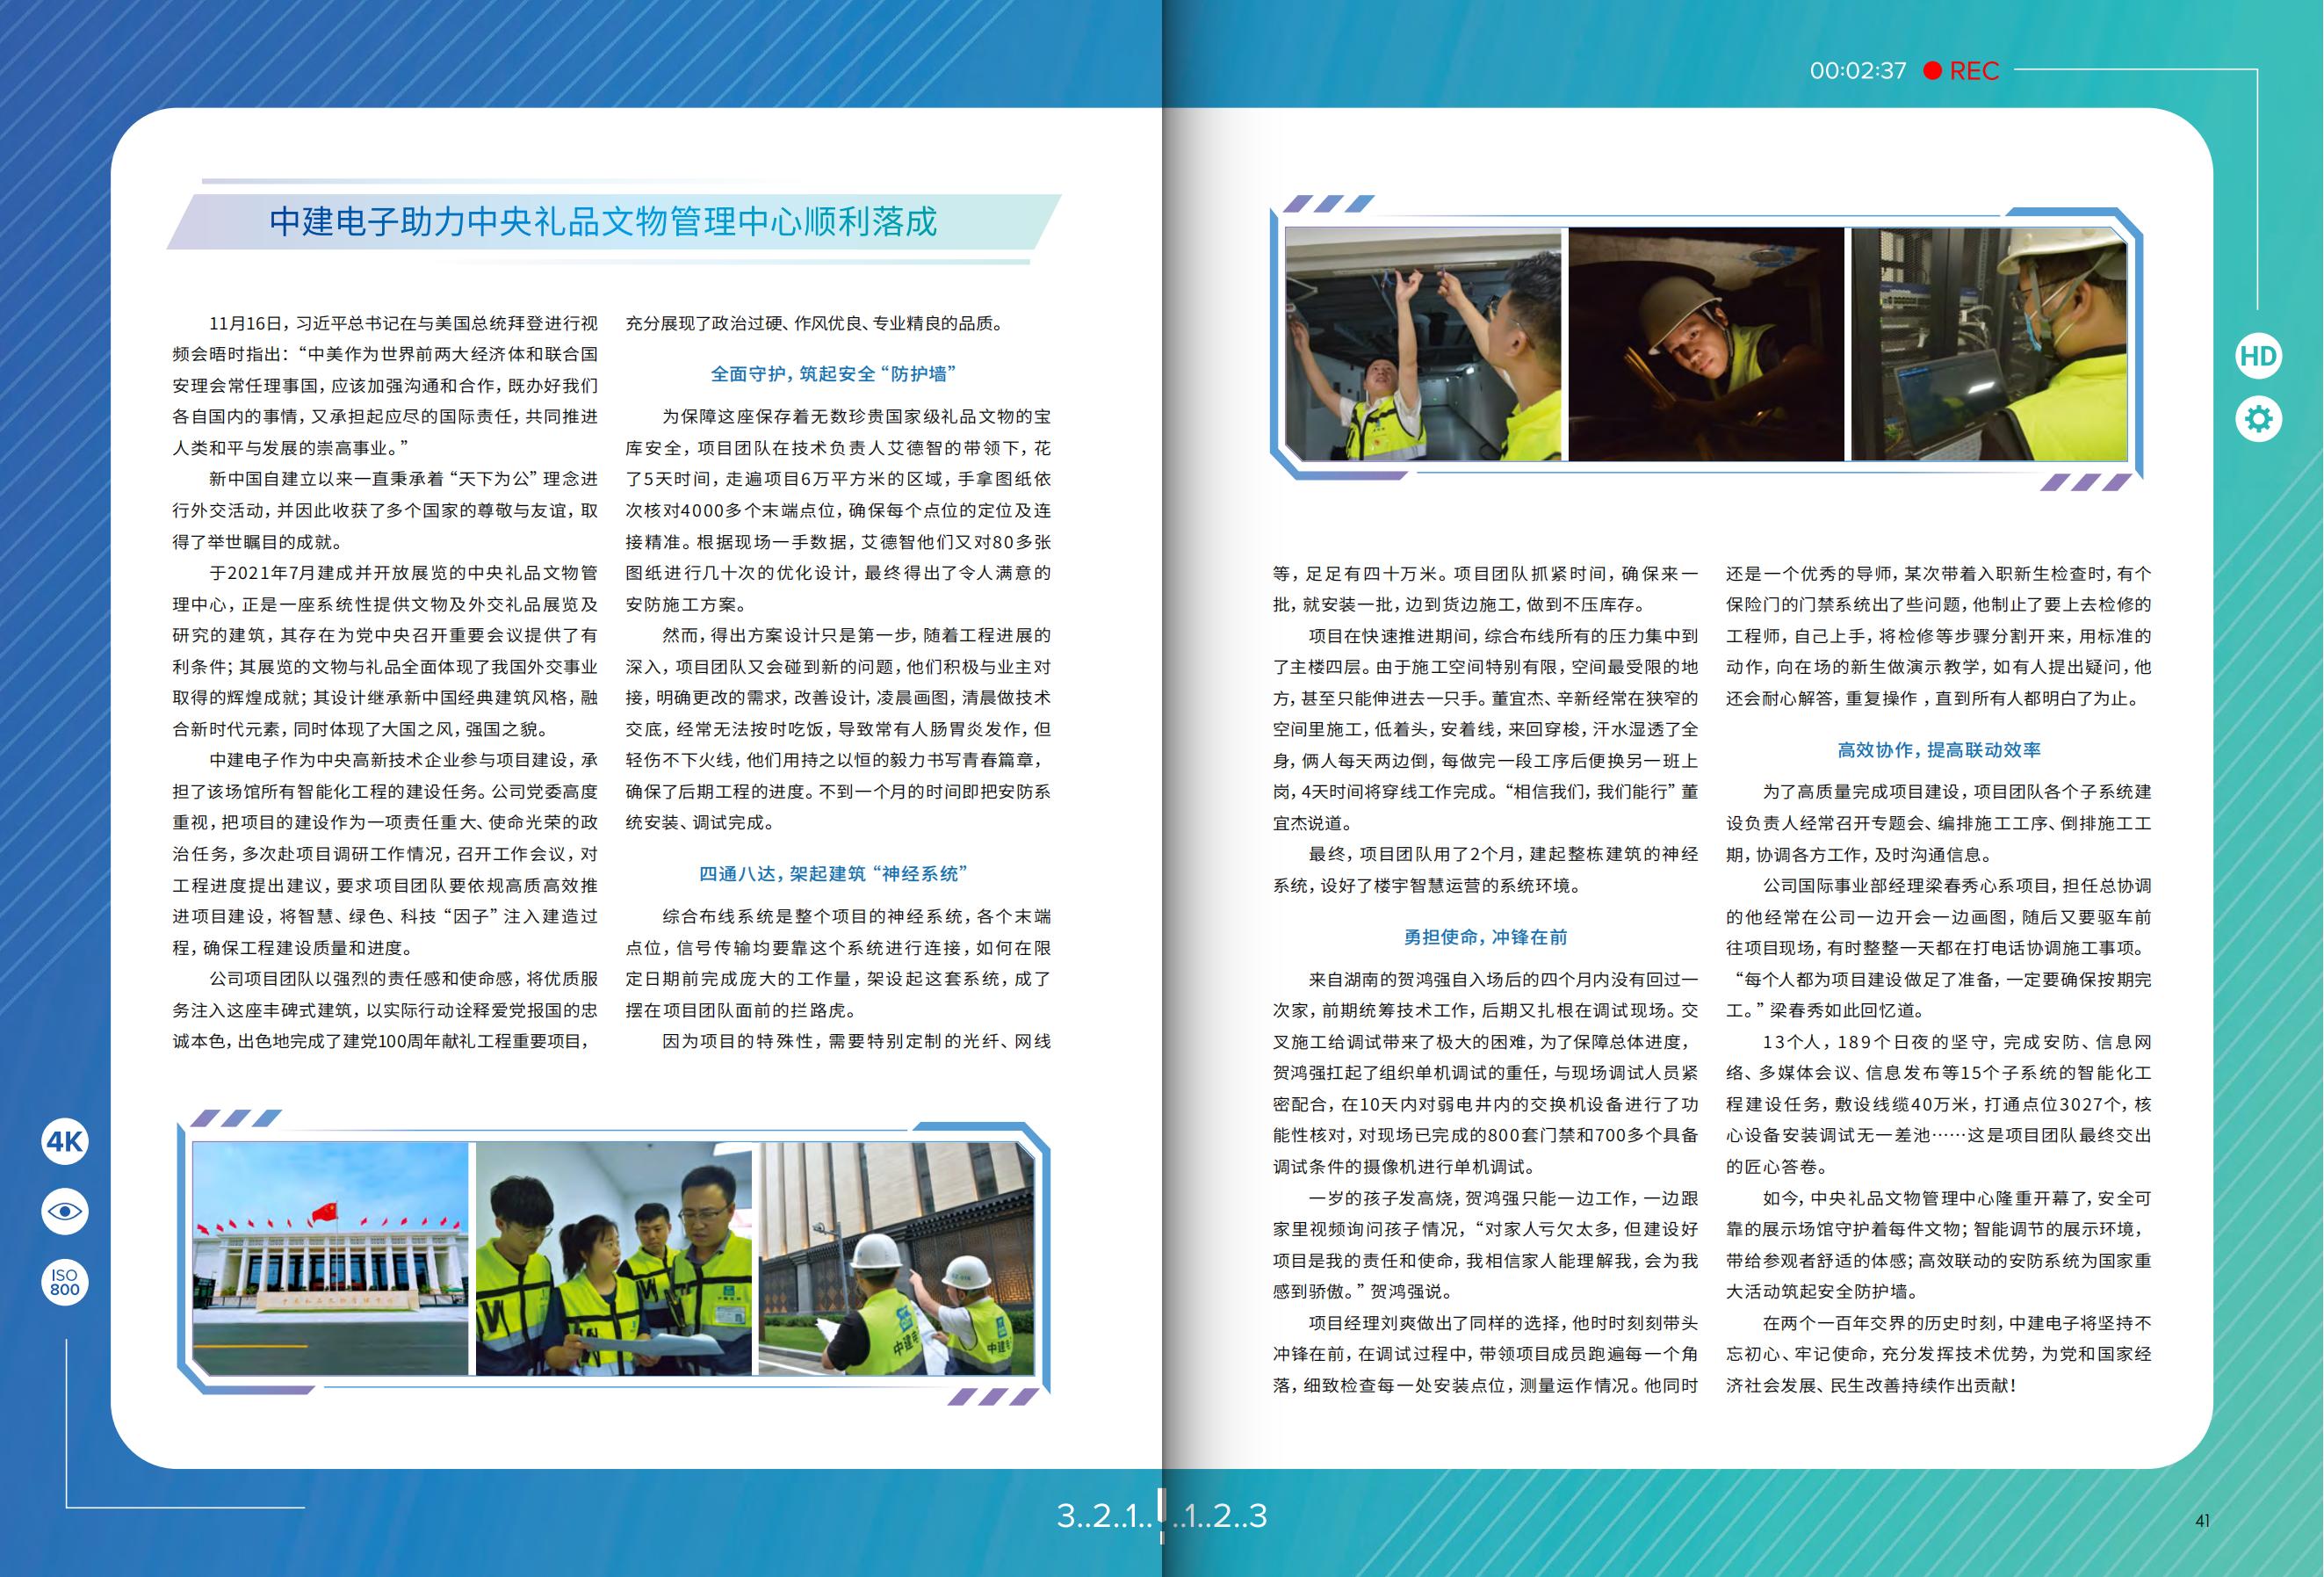Click photo of building with red flags
This screenshot has width=2324, height=1577.
330,1258
